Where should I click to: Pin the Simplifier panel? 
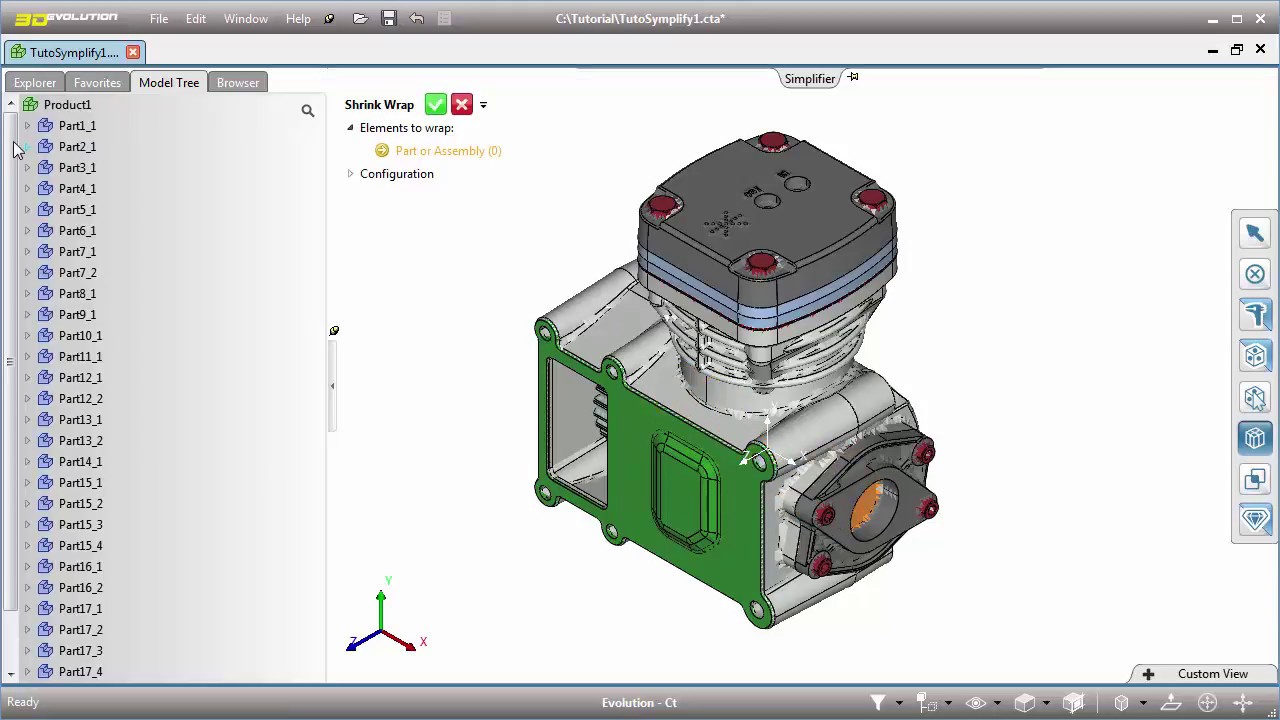point(853,77)
